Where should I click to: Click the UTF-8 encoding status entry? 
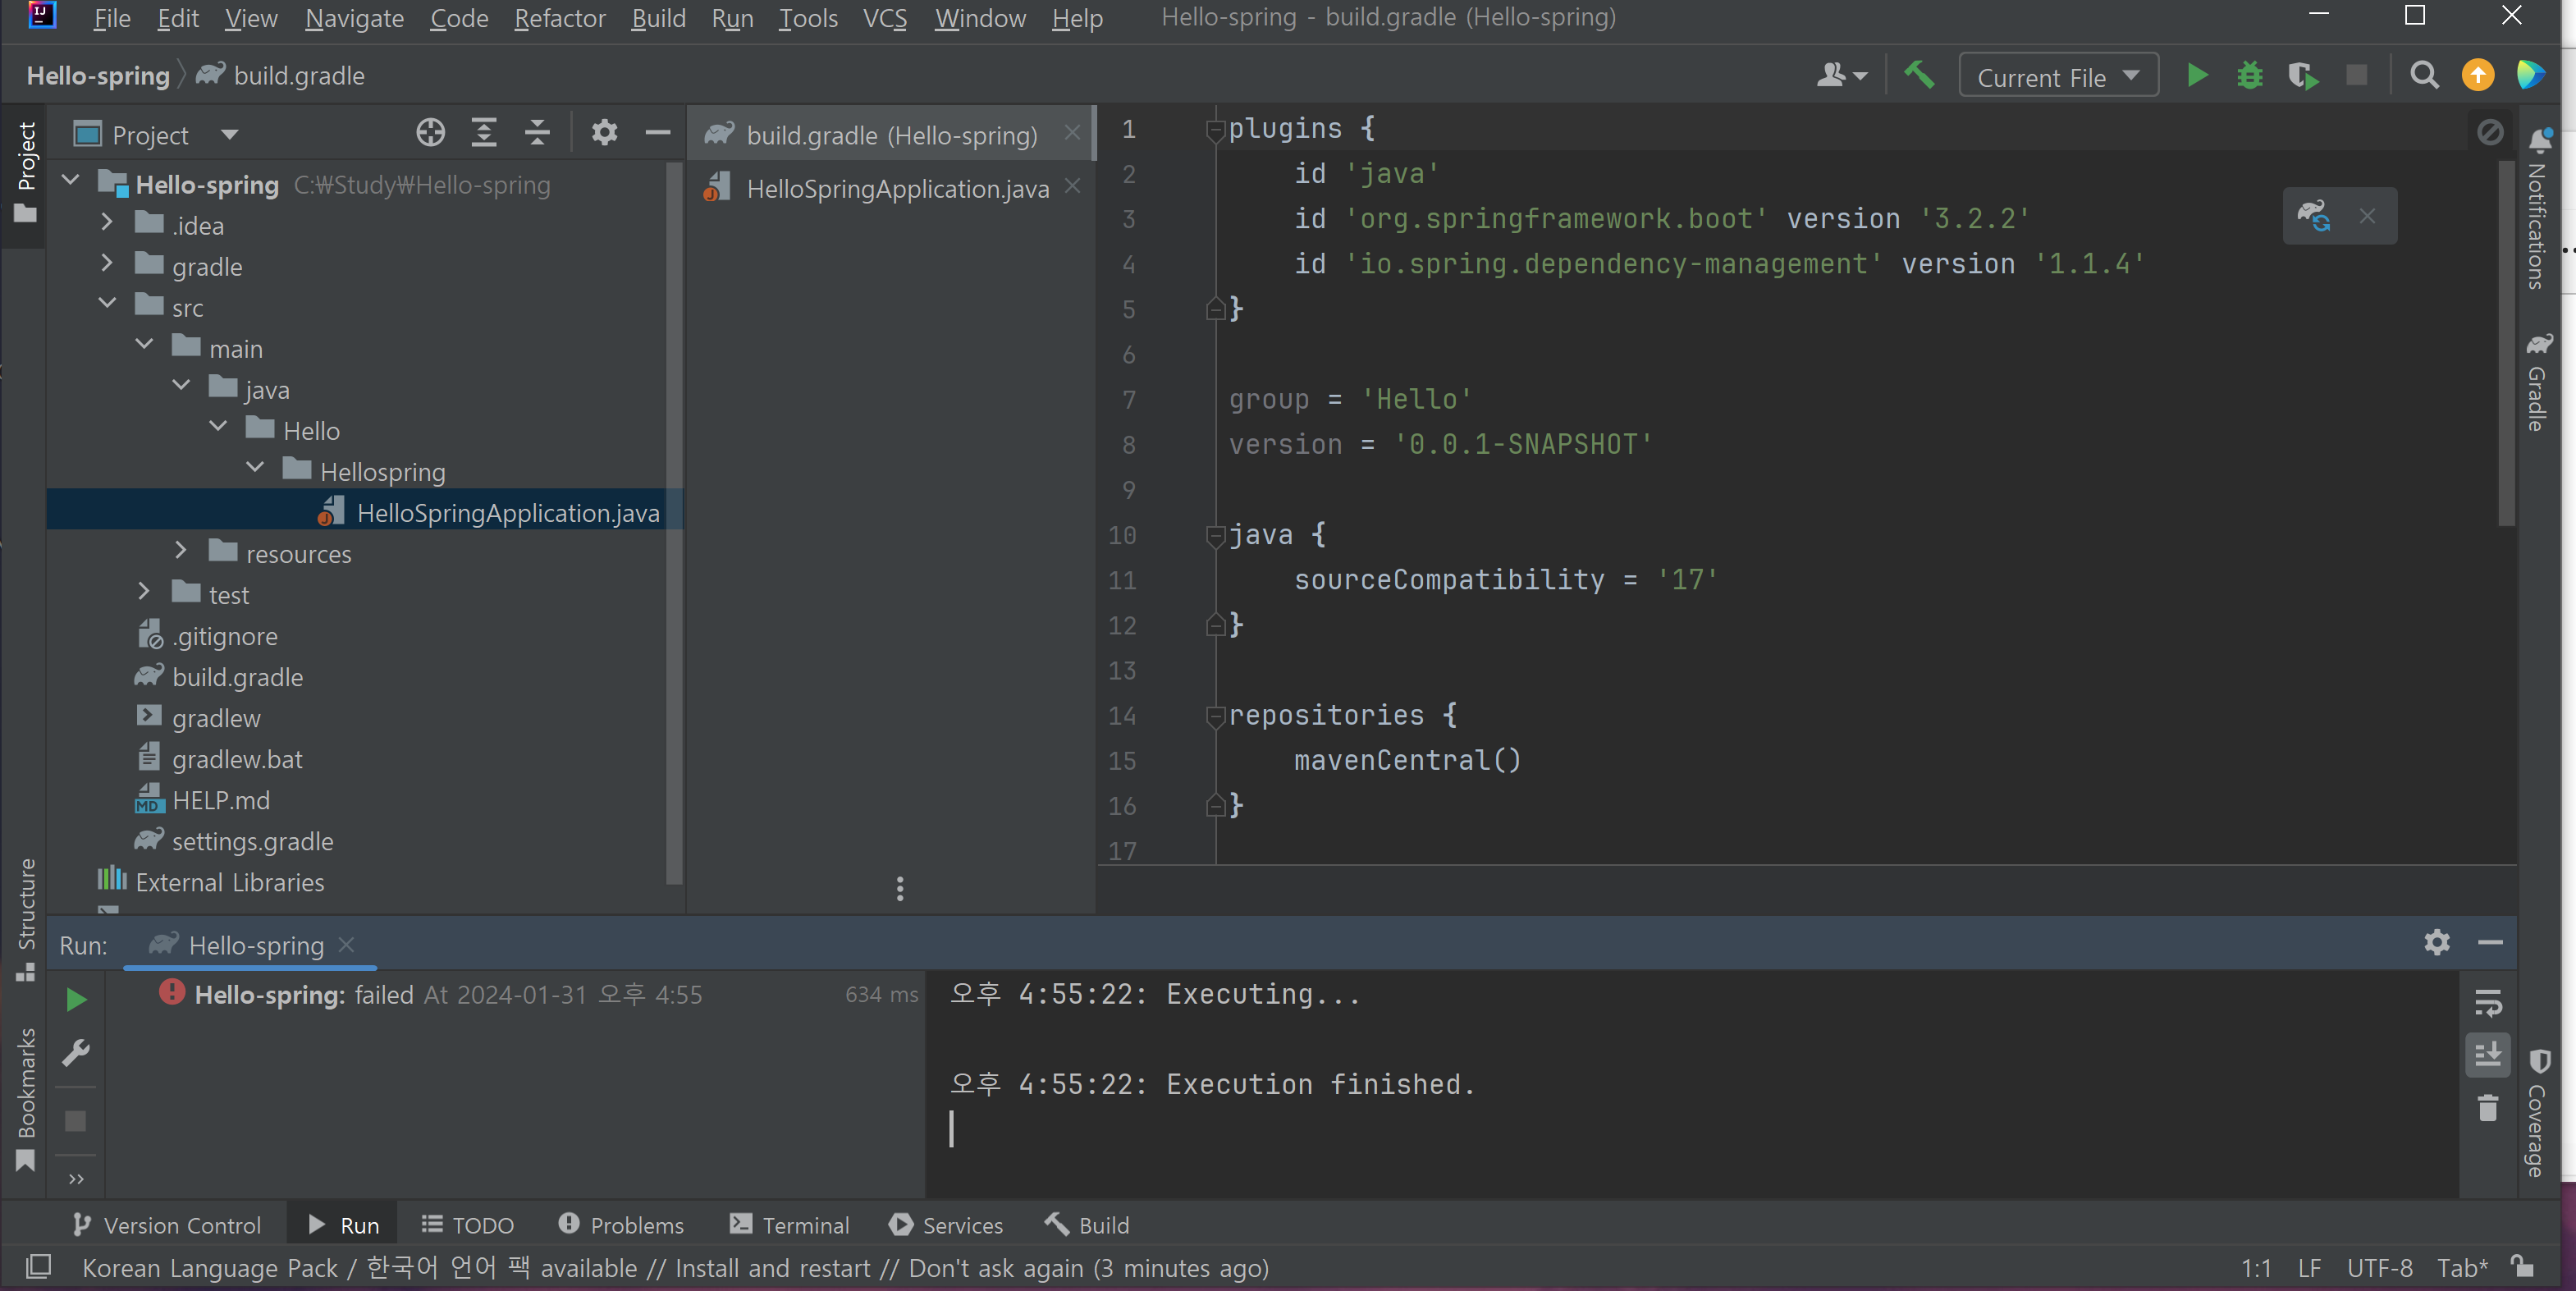click(2379, 1268)
